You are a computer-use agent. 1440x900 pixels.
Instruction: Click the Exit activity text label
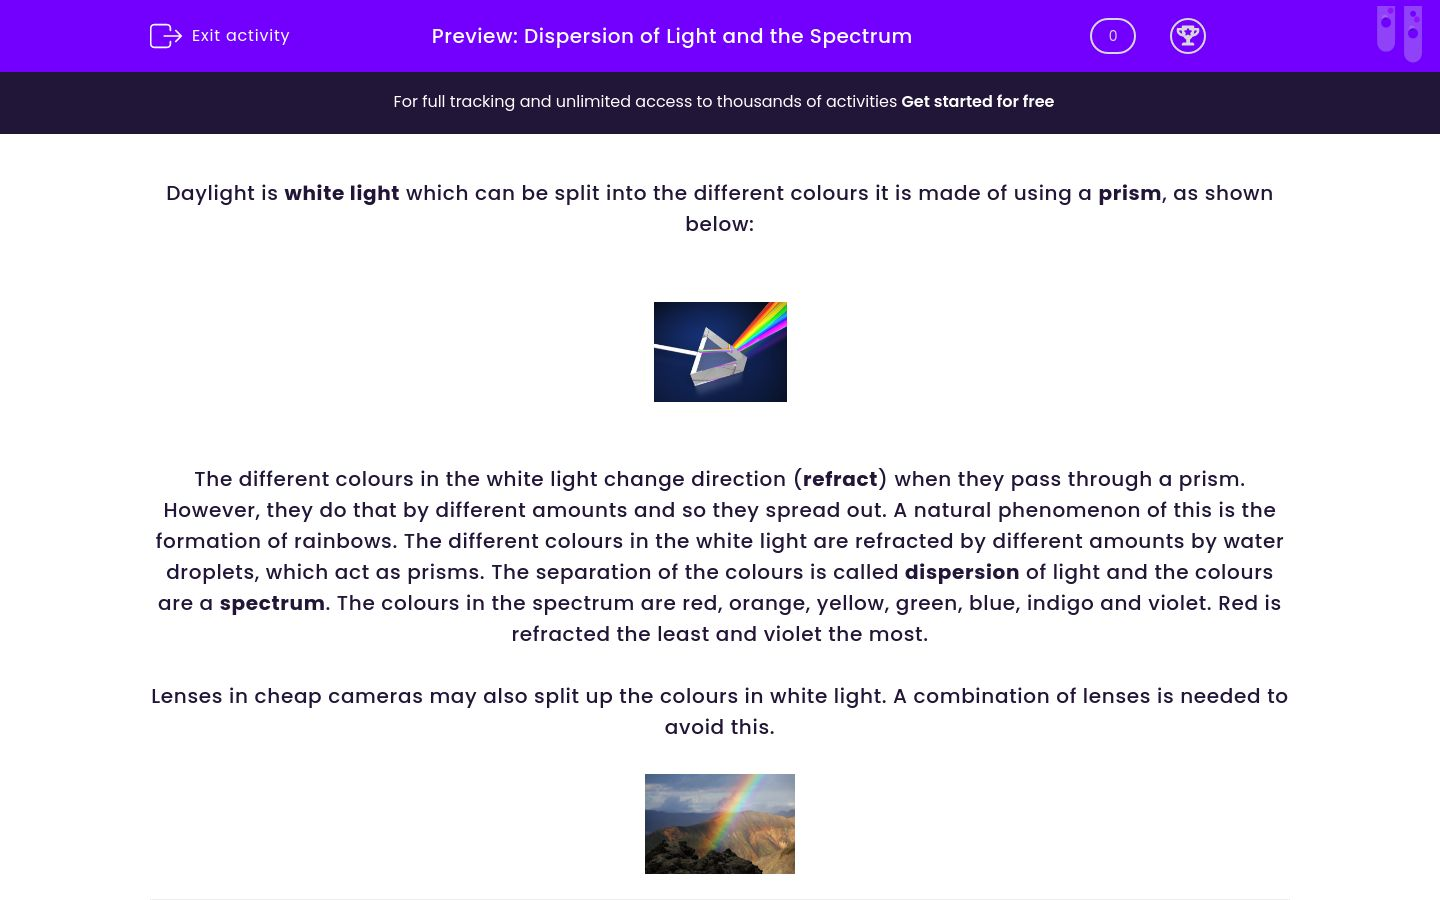240,36
